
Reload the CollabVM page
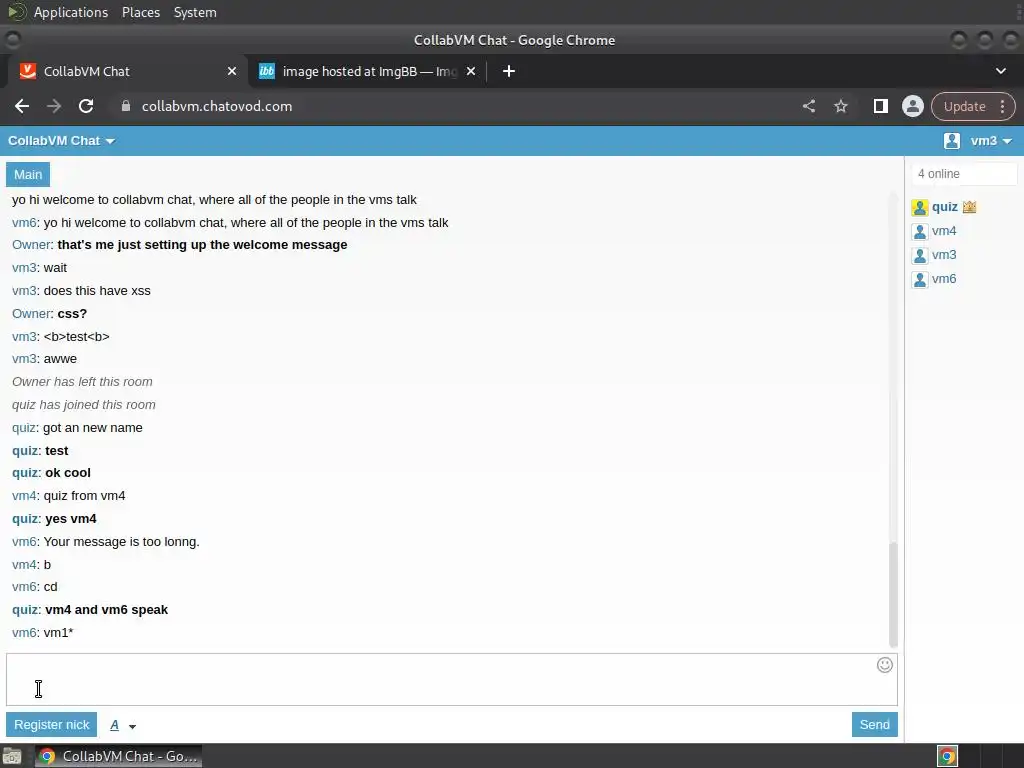point(86,106)
